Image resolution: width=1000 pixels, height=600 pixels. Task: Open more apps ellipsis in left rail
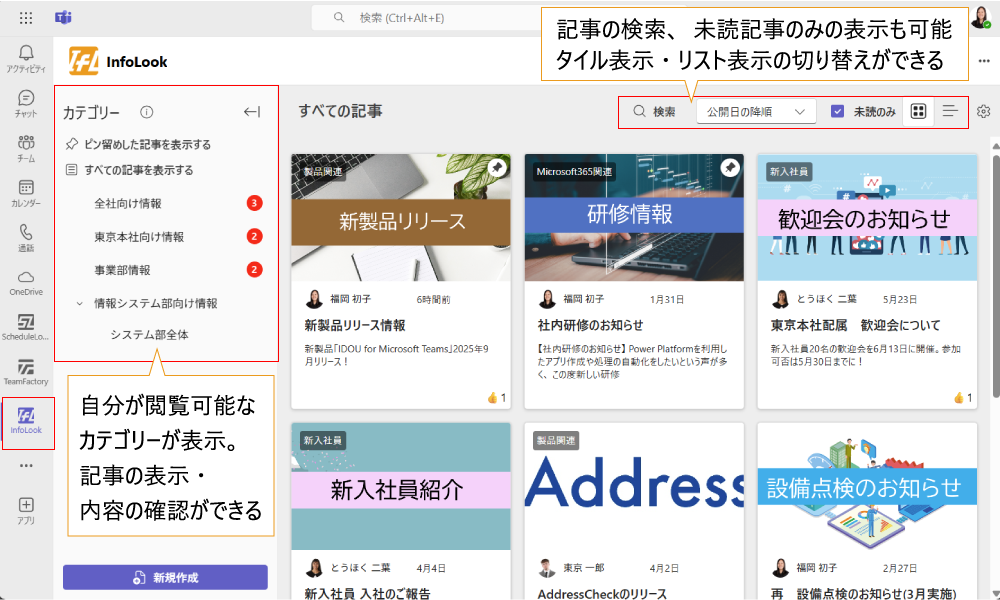[x=26, y=465]
